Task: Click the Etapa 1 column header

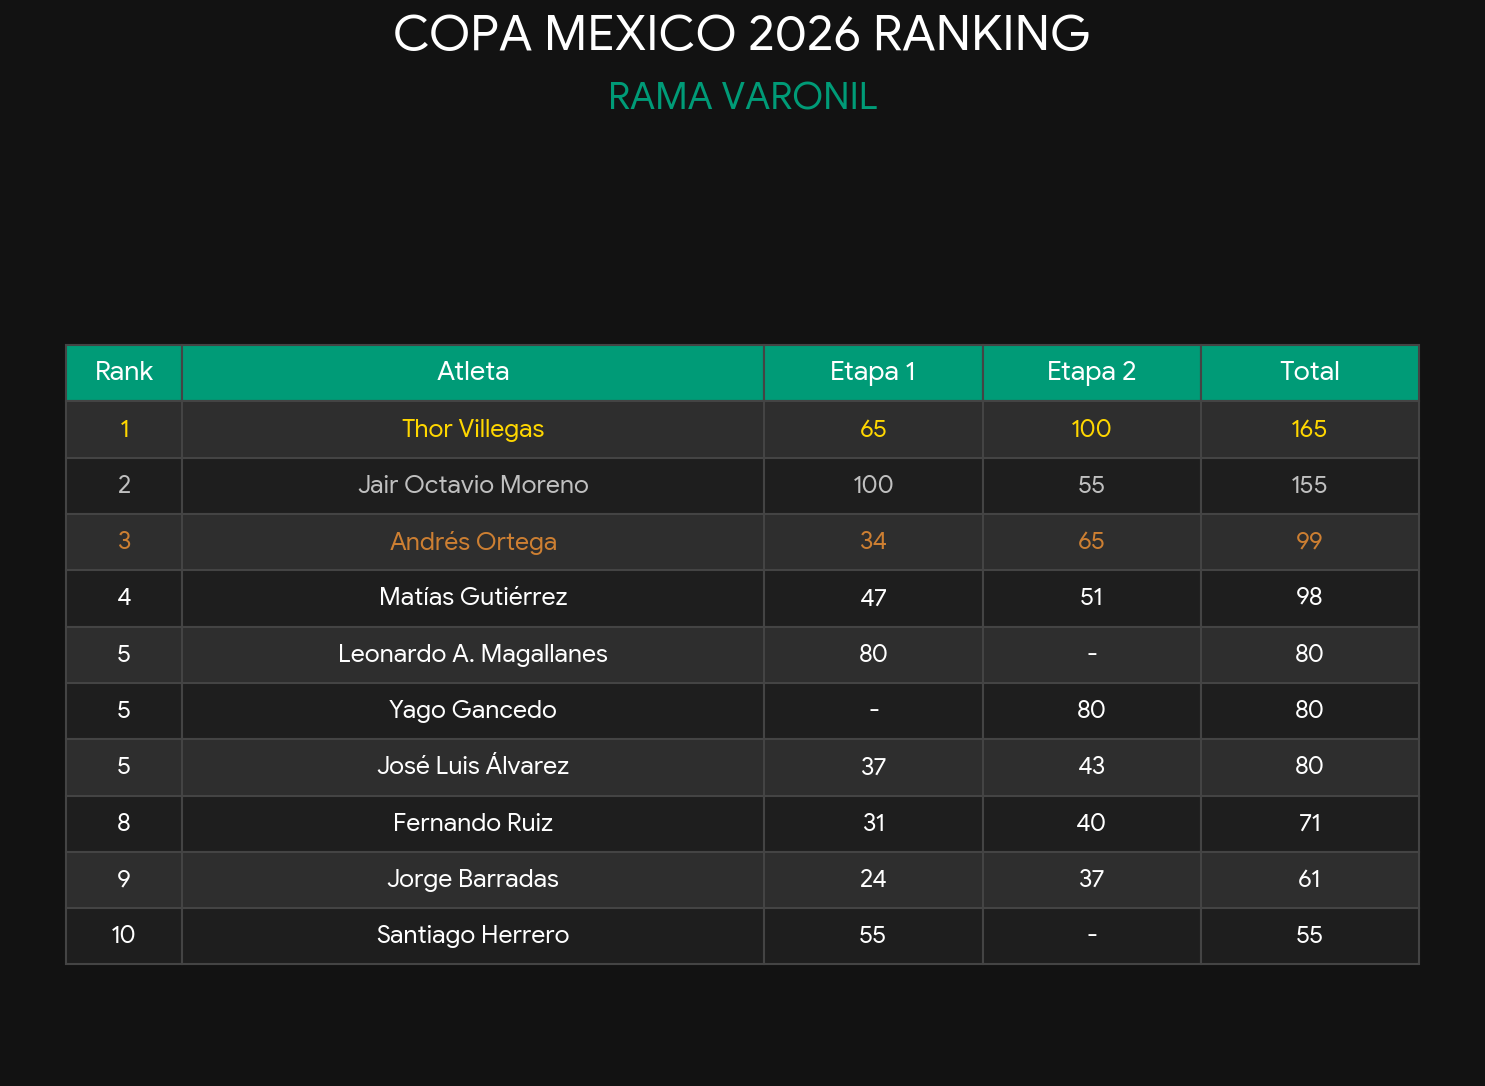Action: point(873,372)
